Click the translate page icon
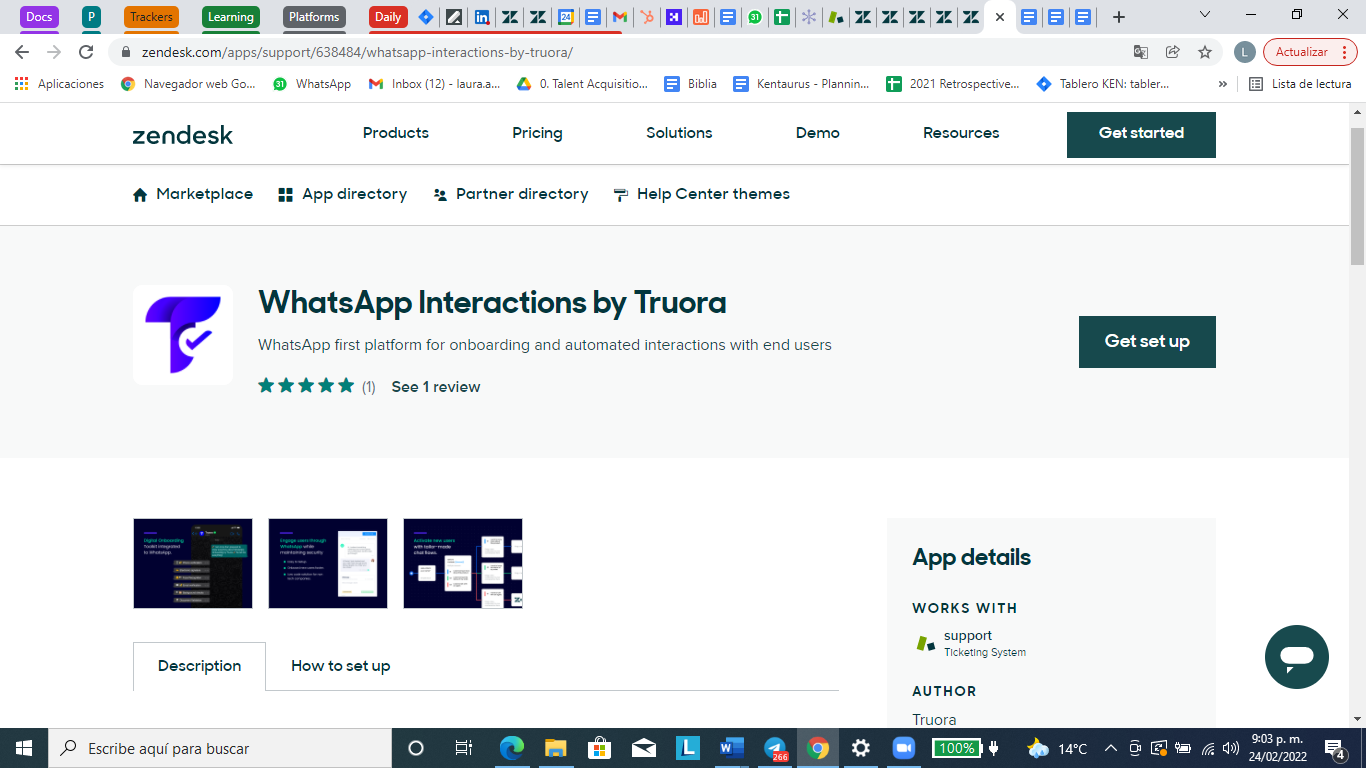Screen dimensions: 1366x768 [1141, 52]
